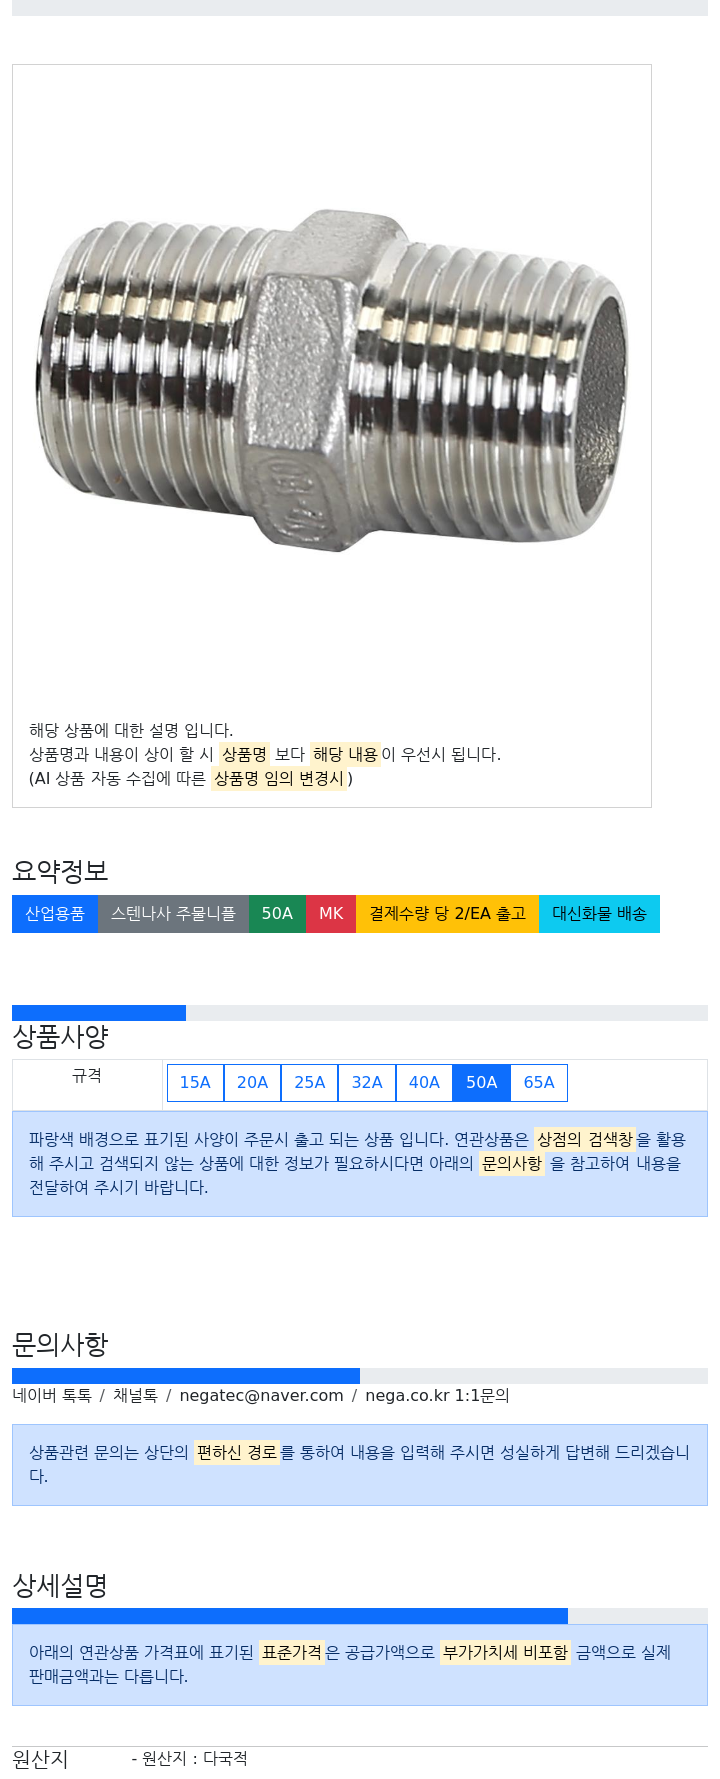Pick the 65A size button
The height and width of the screenshot is (1779, 720).
click(539, 1082)
